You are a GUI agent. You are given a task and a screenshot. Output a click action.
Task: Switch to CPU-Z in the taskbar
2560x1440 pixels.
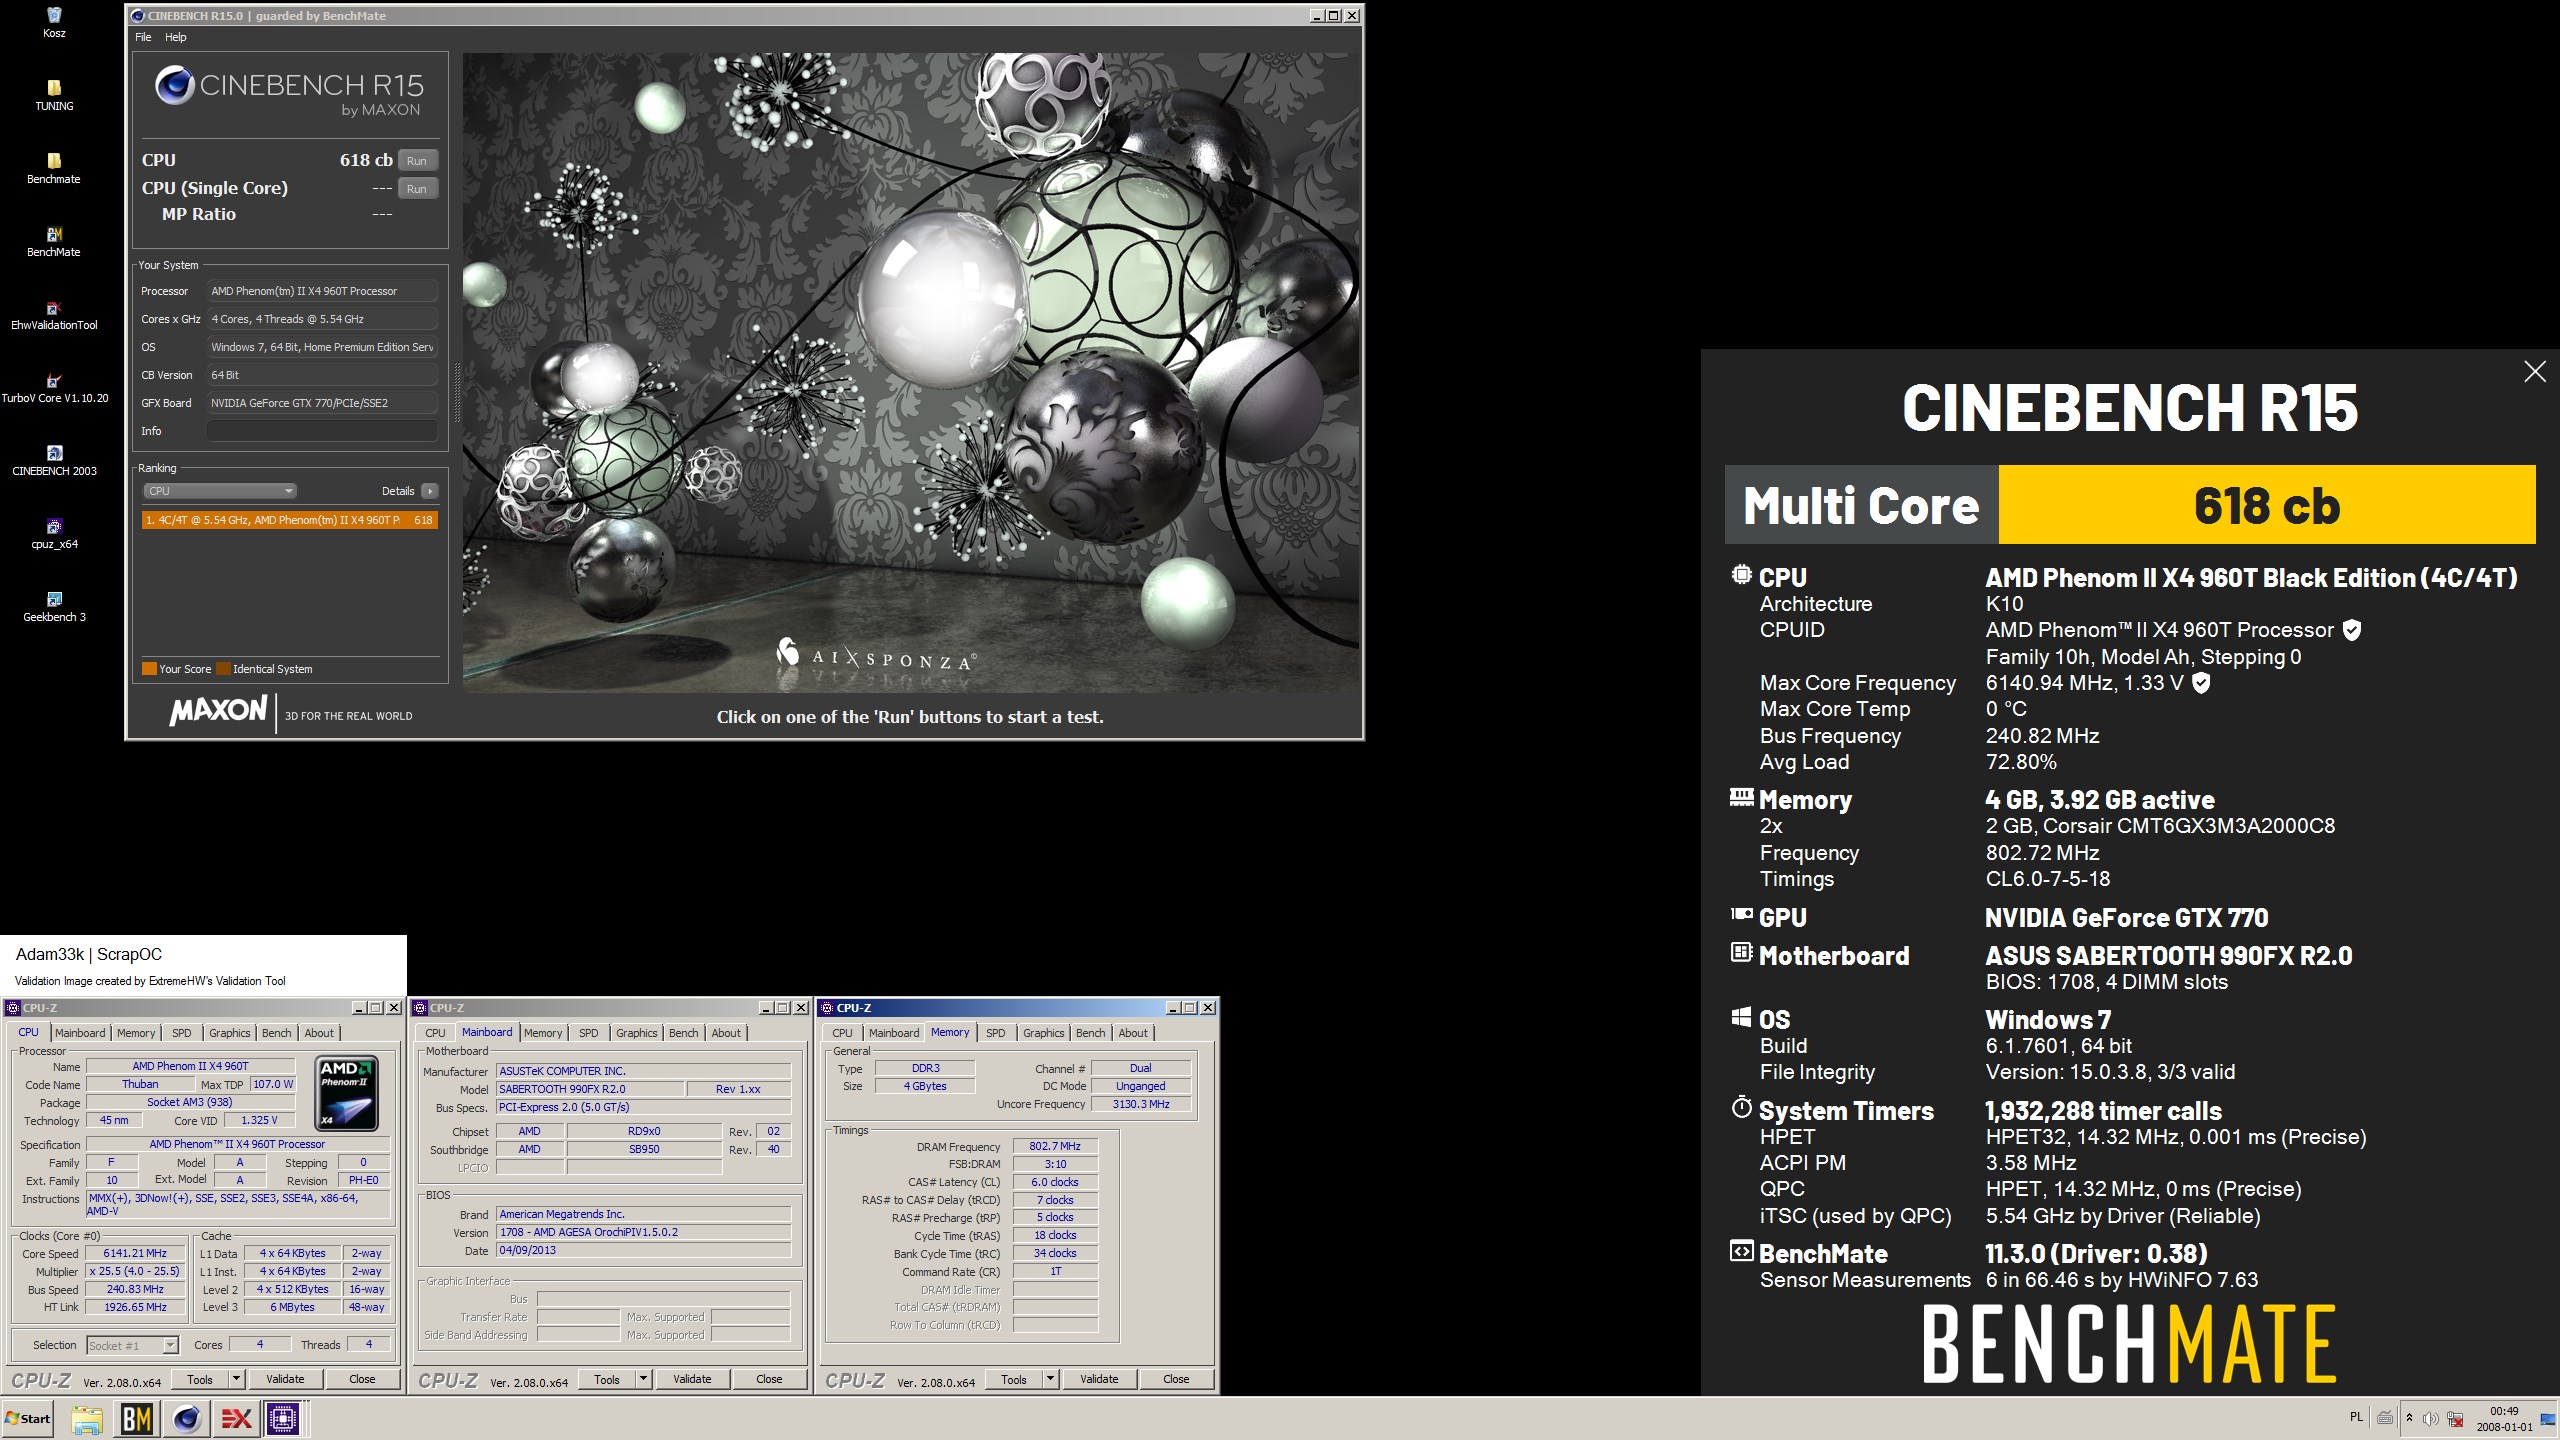(284, 1419)
